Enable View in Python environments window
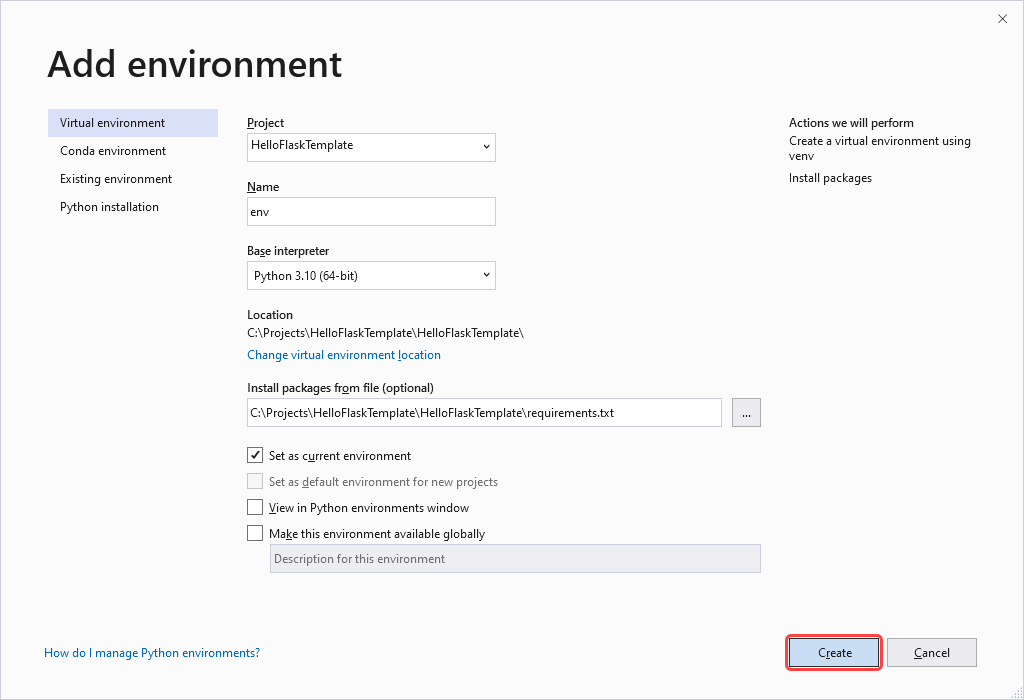The image size is (1024, 700). point(255,507)
